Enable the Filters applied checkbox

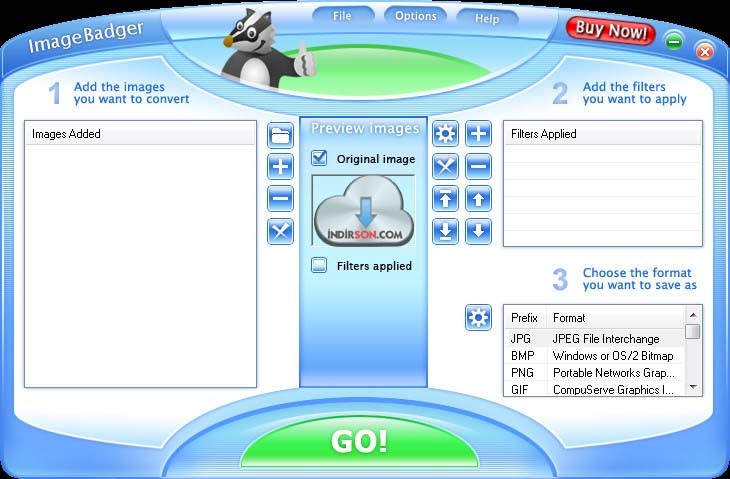319,265
